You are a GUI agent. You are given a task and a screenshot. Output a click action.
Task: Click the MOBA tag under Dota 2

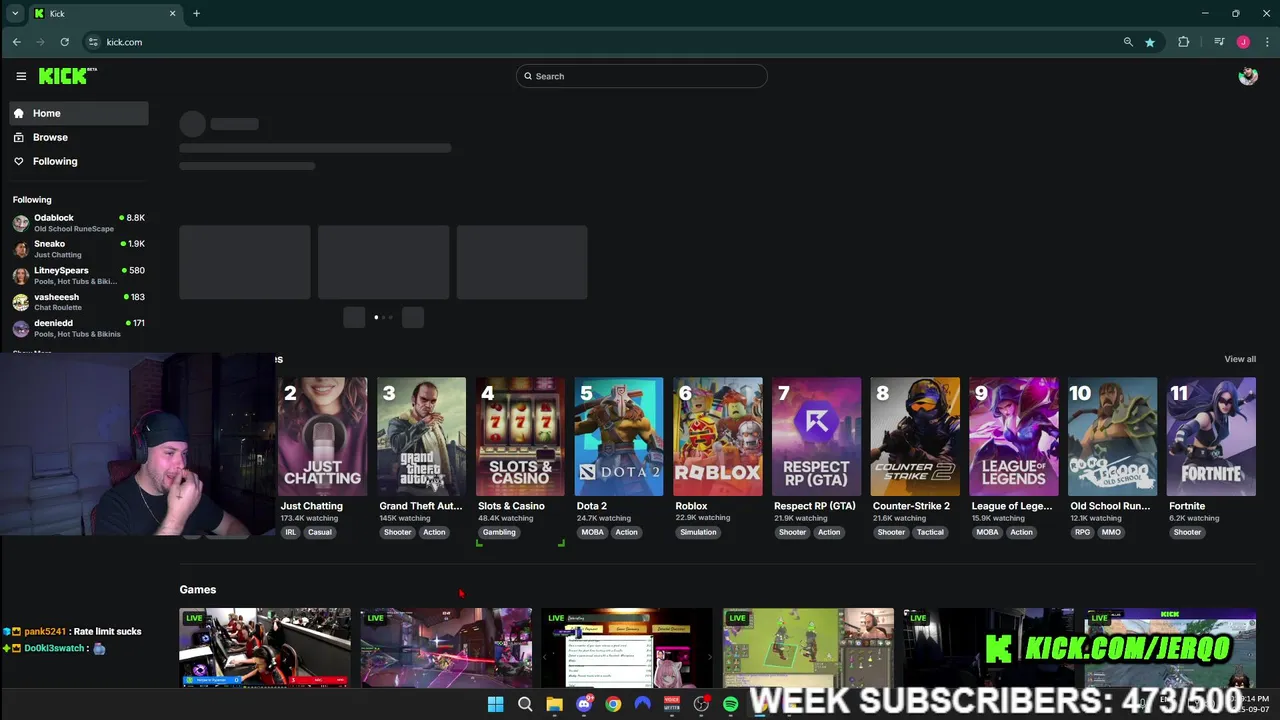[593, 532]
